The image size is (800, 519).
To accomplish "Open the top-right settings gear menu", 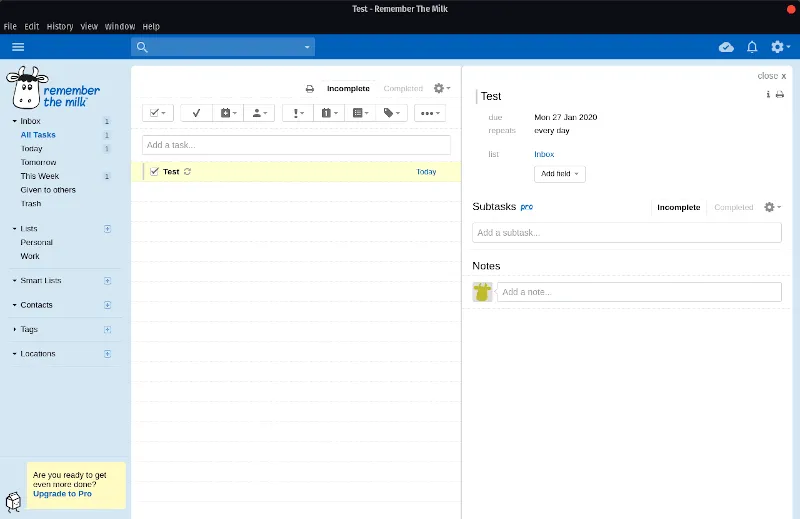I will pyautogui.click(x=780, y=47).
